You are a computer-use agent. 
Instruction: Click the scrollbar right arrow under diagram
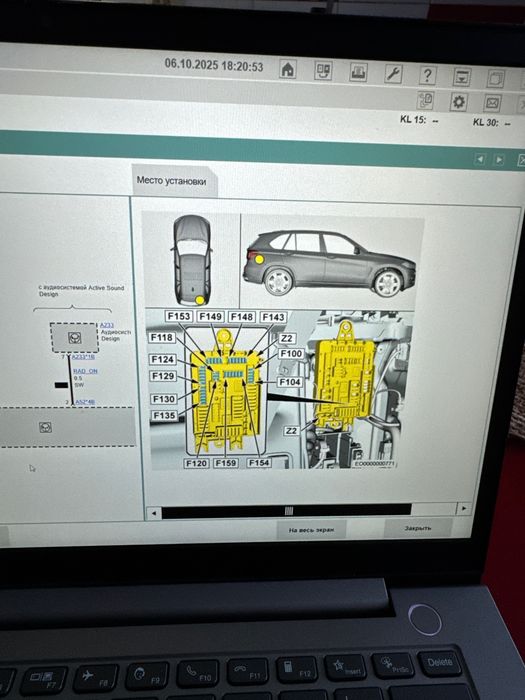[x=464, y=508]
